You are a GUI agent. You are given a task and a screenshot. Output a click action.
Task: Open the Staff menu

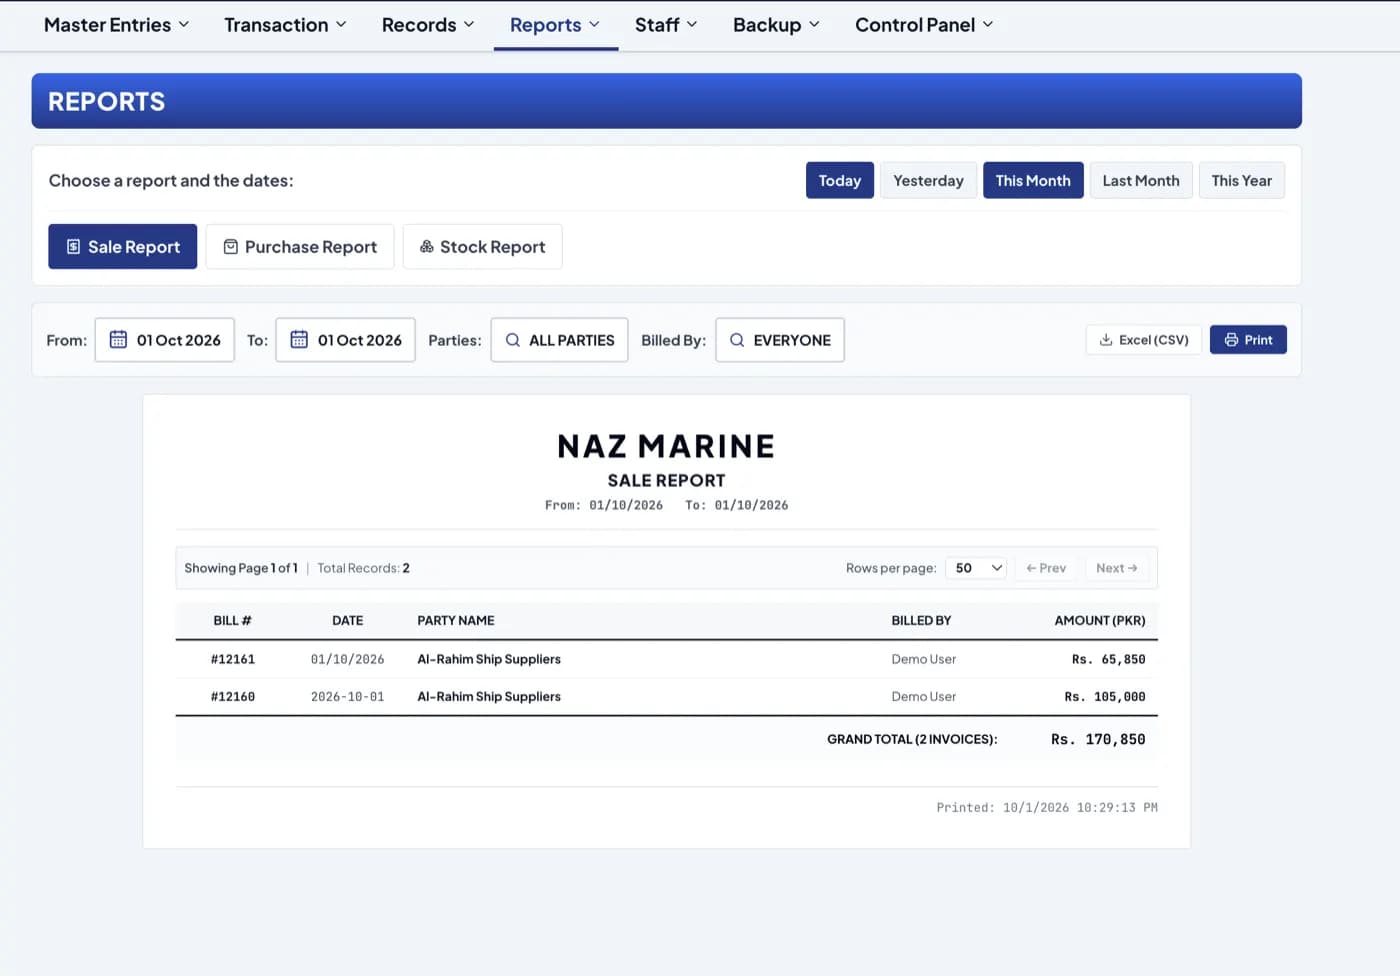tap(666, 25)
